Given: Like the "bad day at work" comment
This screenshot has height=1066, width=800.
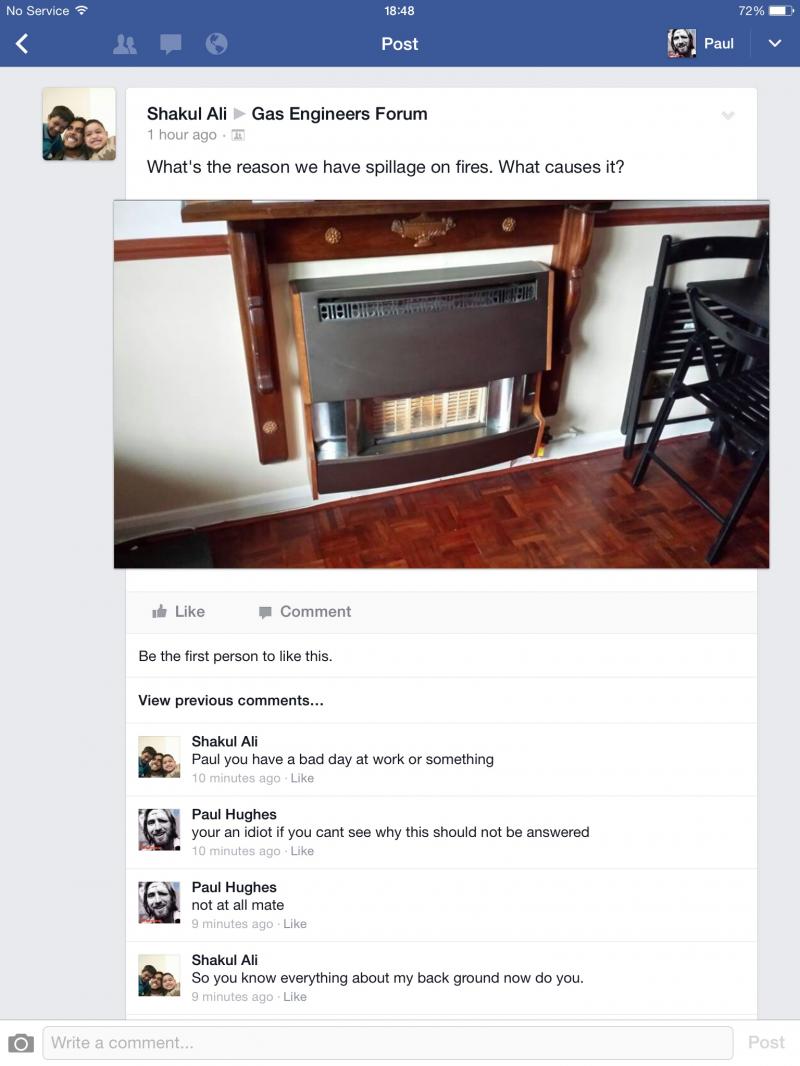Looking at the screenshot, I should point(302,778).
